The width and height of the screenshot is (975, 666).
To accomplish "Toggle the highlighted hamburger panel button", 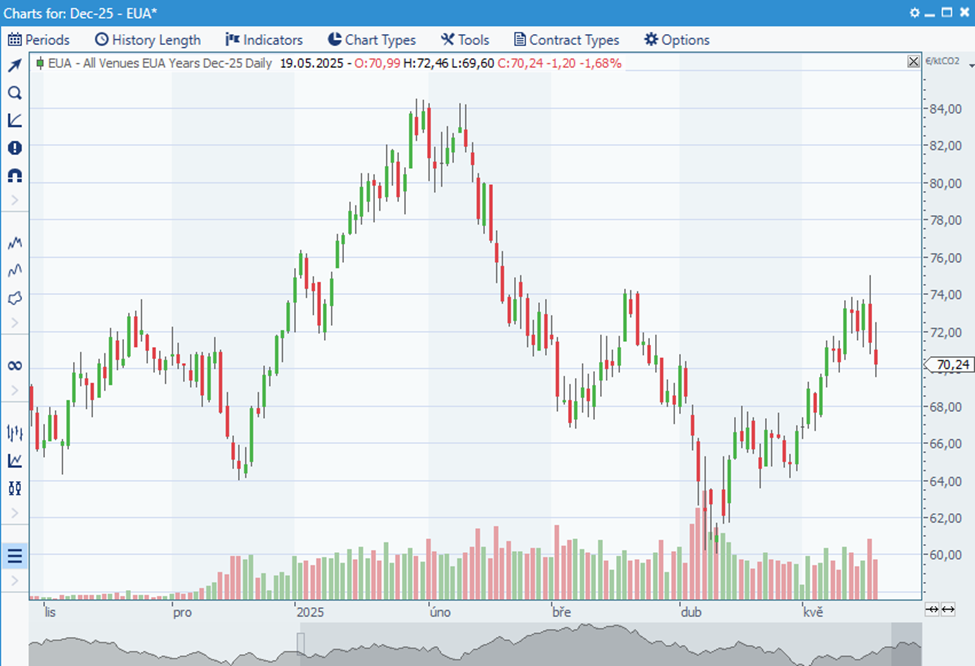I will pos(15,556).
